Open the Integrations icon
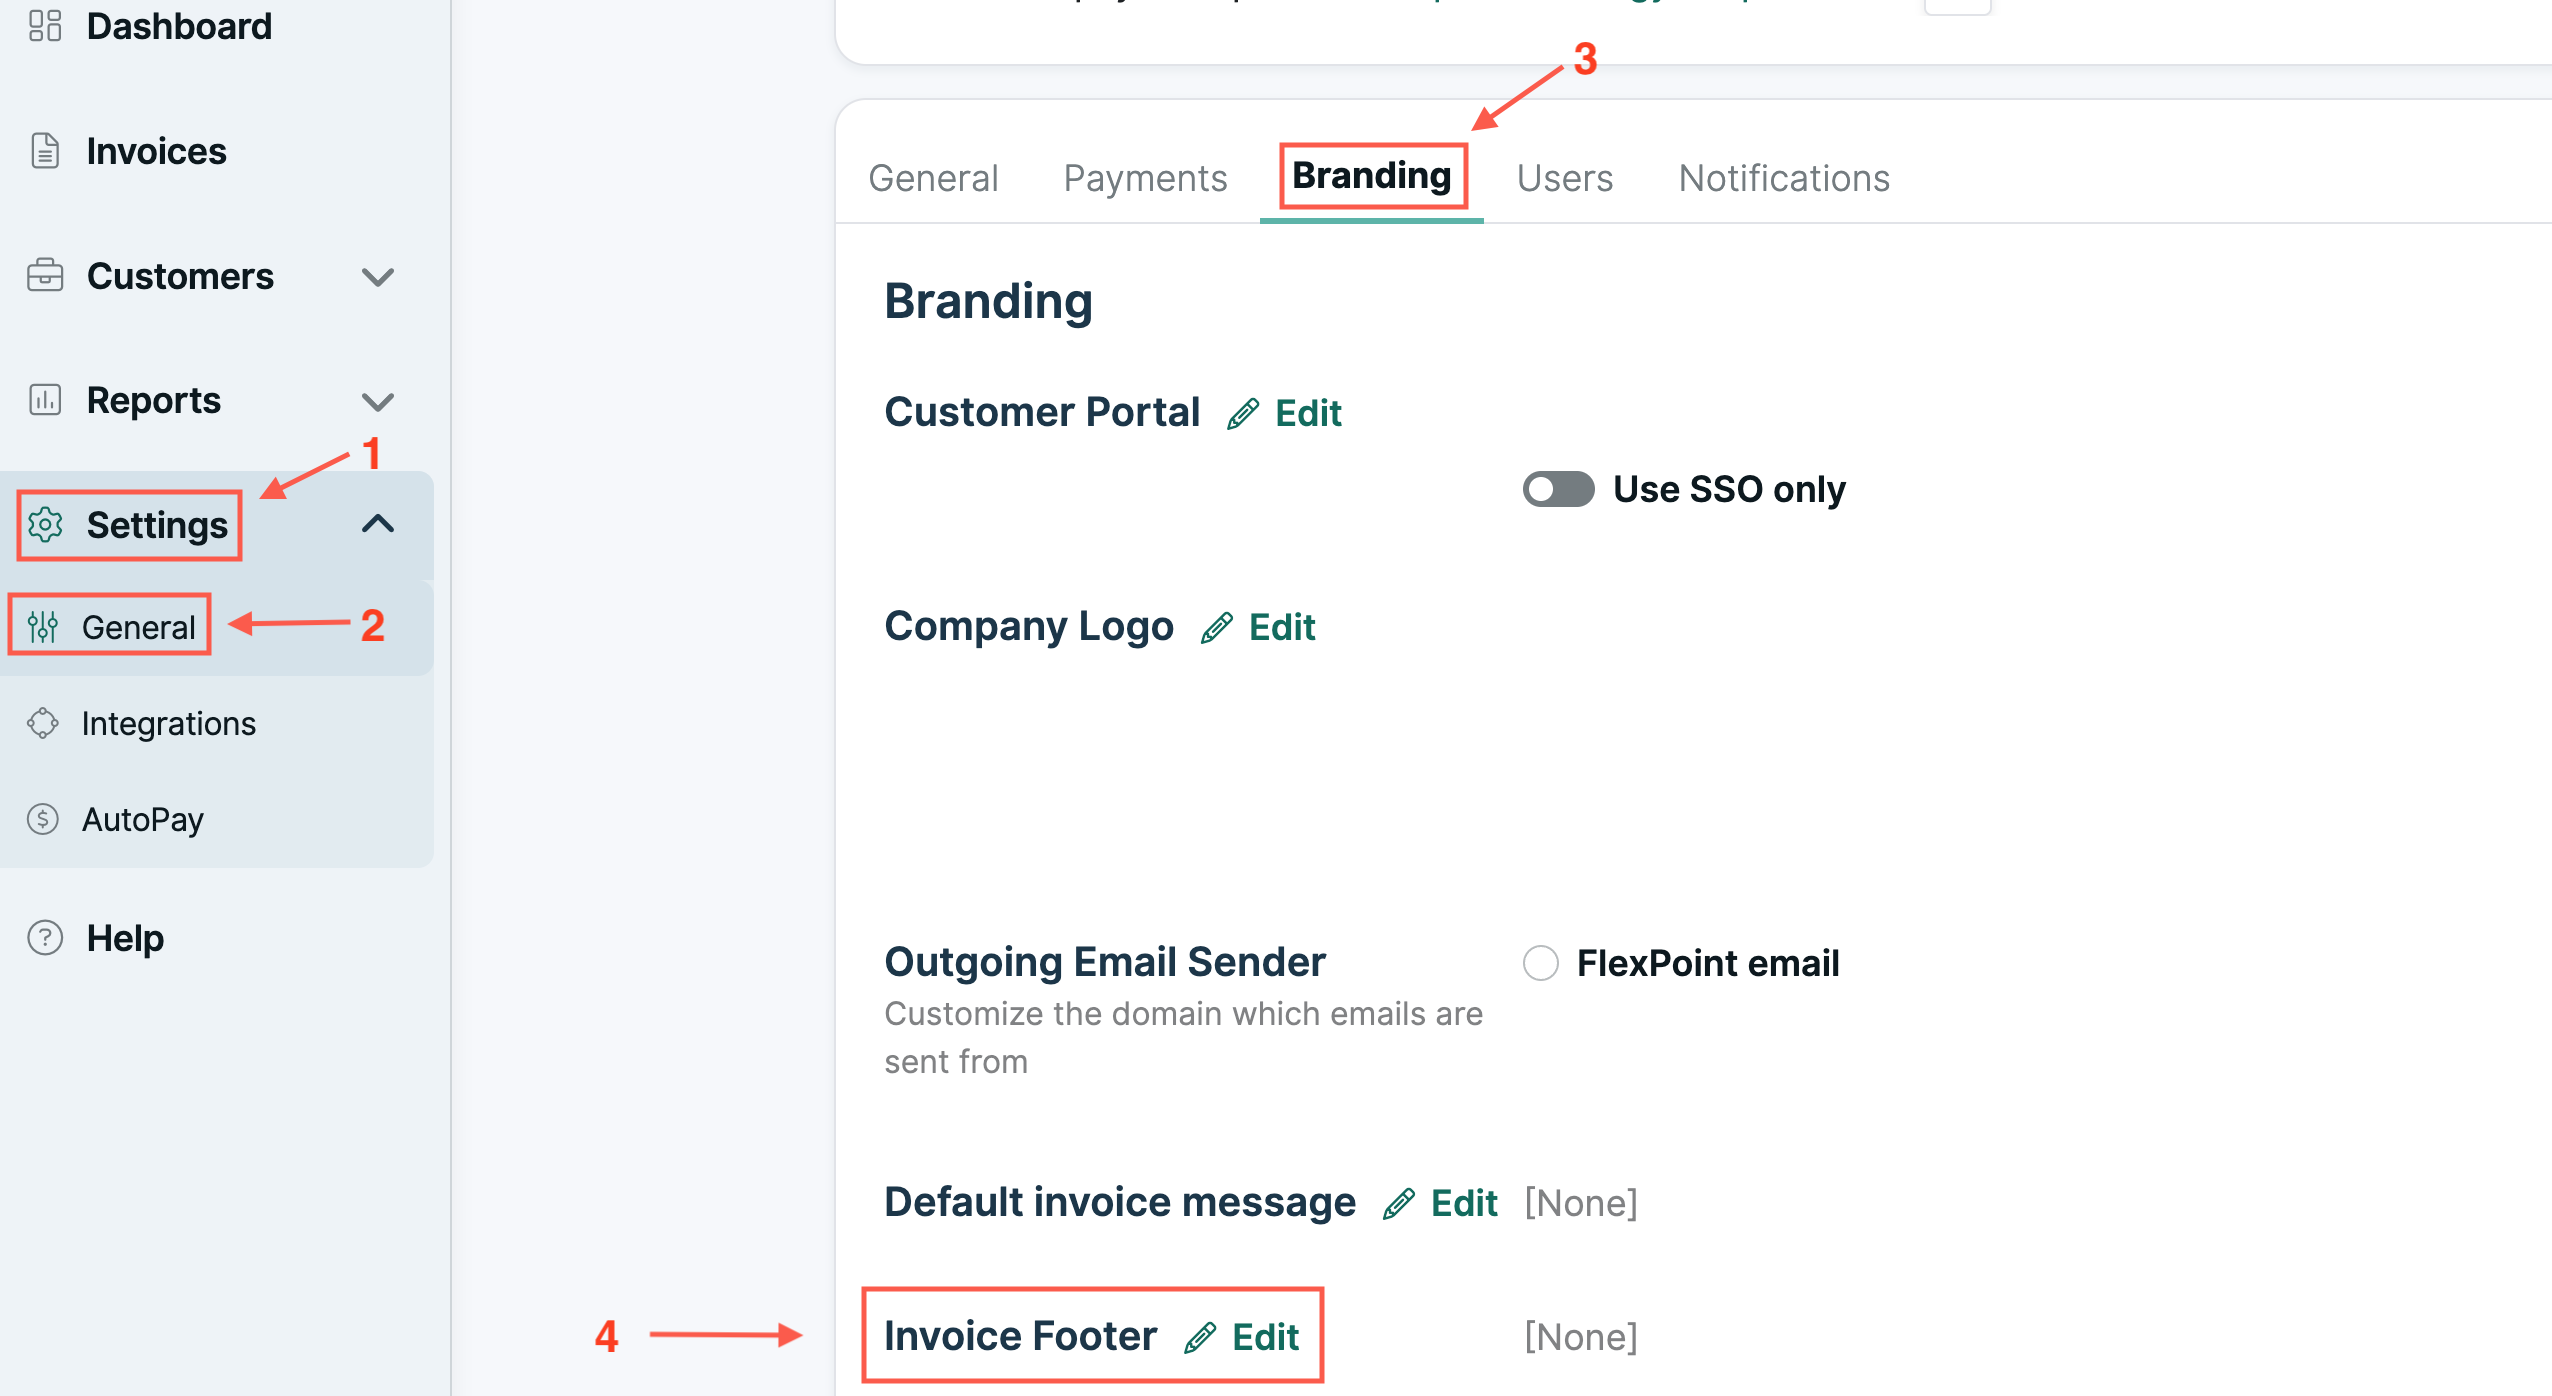 (44, 722)
